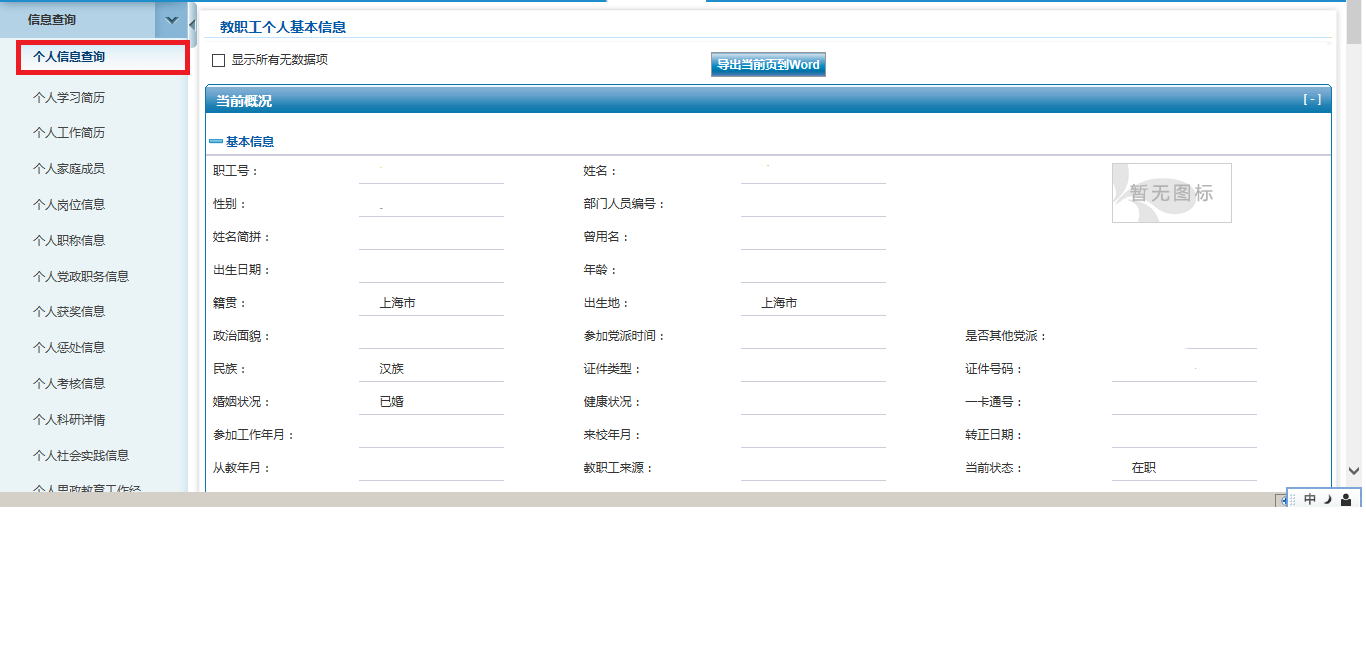Expand the 信息查询 menu chevron
The height and width of the screenshot is (664, 1366).
pyautogui.click(x=171, y=20)
